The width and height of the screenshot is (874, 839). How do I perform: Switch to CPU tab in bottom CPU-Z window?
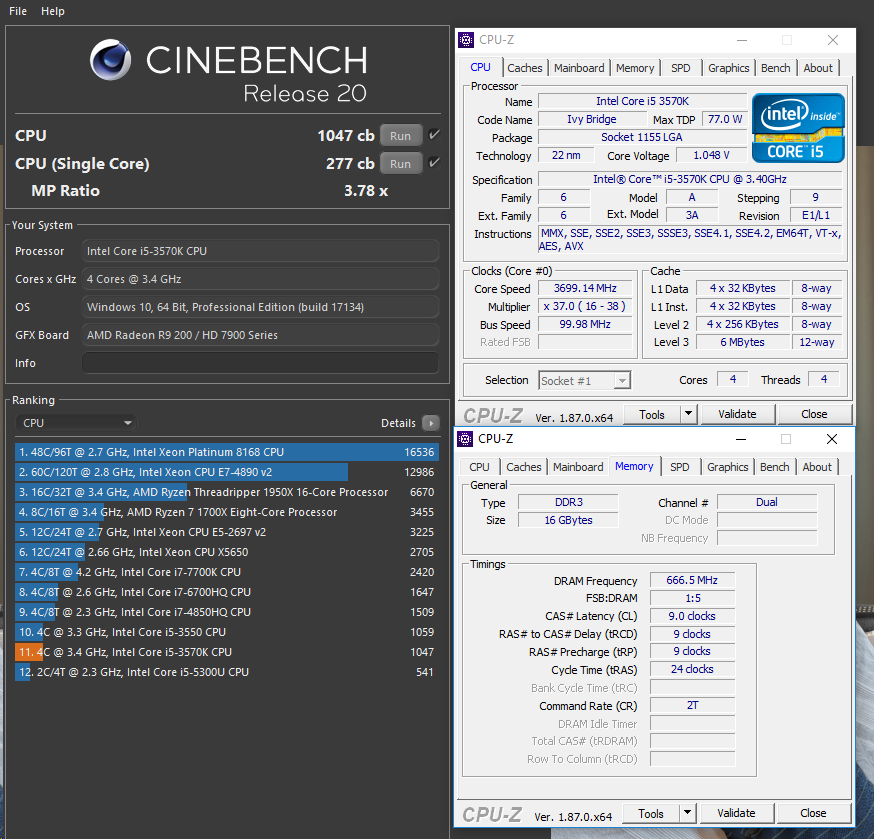(x=479, y=467)
